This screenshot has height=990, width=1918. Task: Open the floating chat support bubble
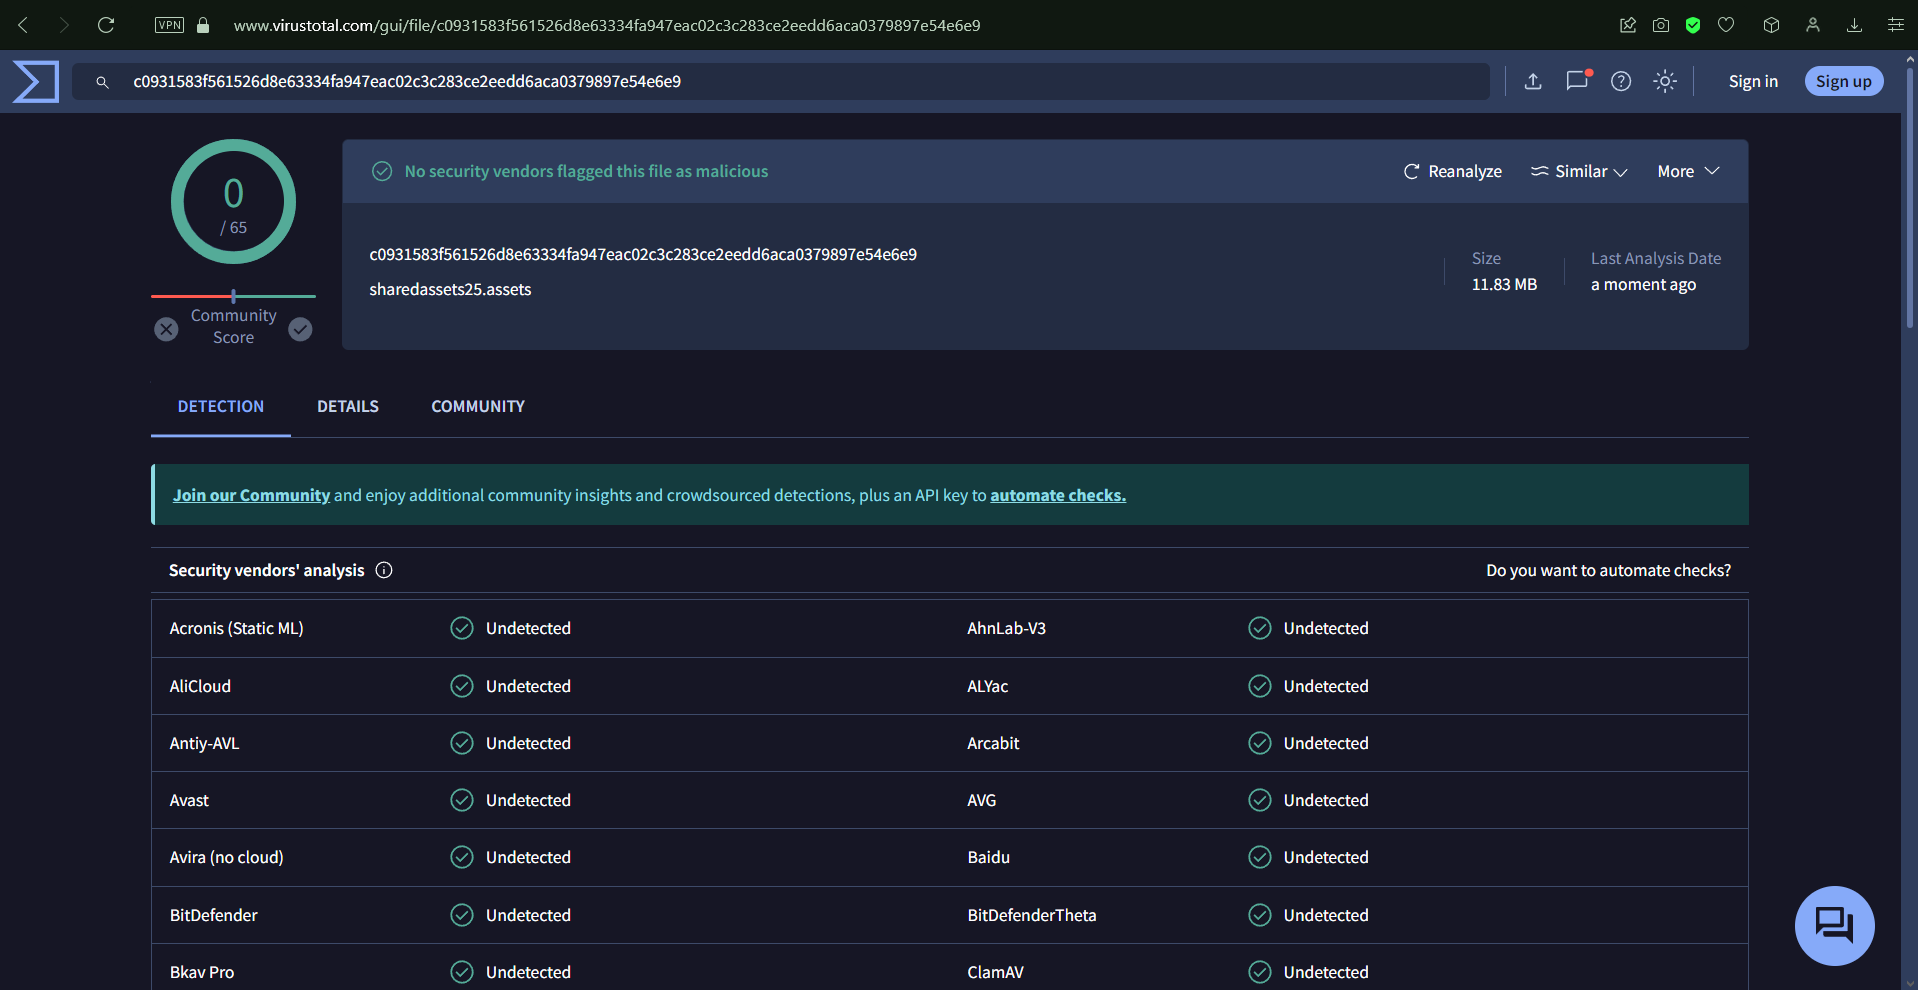[x=1833, y=925]
